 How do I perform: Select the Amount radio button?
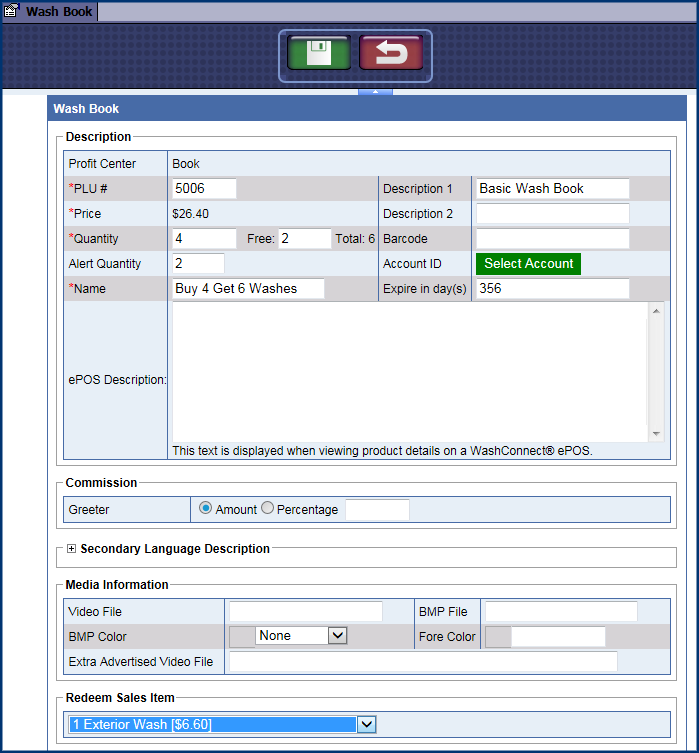coord(206,509)
